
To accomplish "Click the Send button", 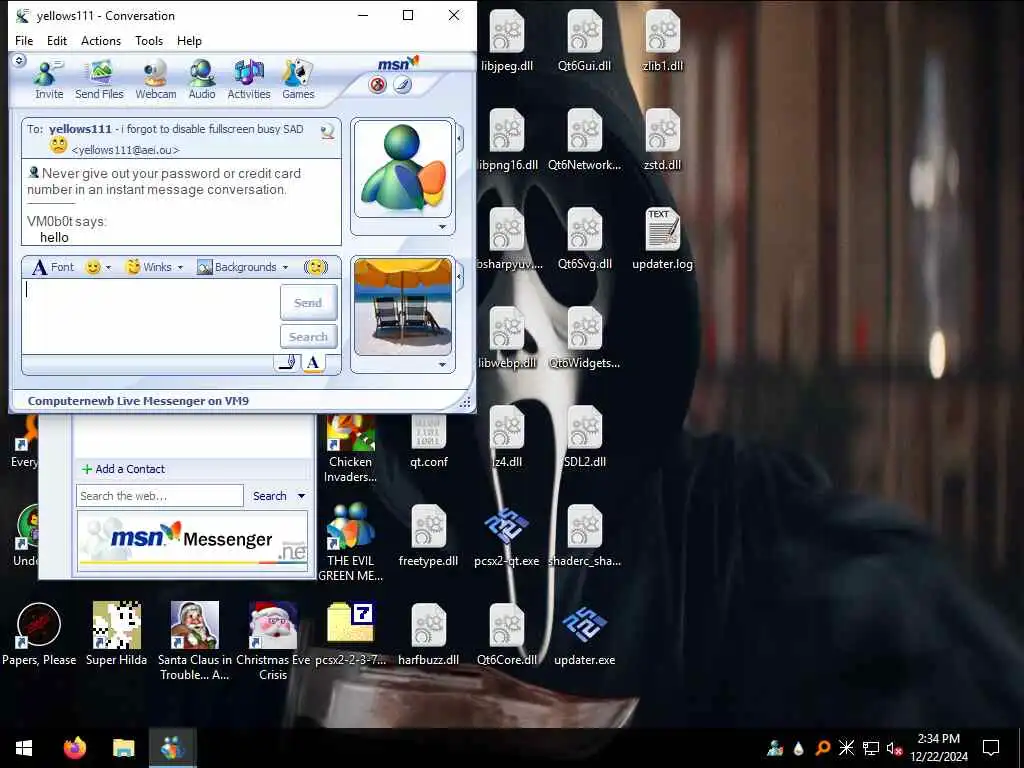I will pos(308,302).
